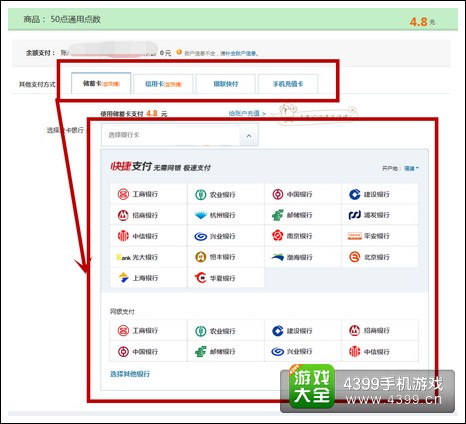
Task: Pick 工商银行 in 网银支付 section
Action: pos(148,330)
